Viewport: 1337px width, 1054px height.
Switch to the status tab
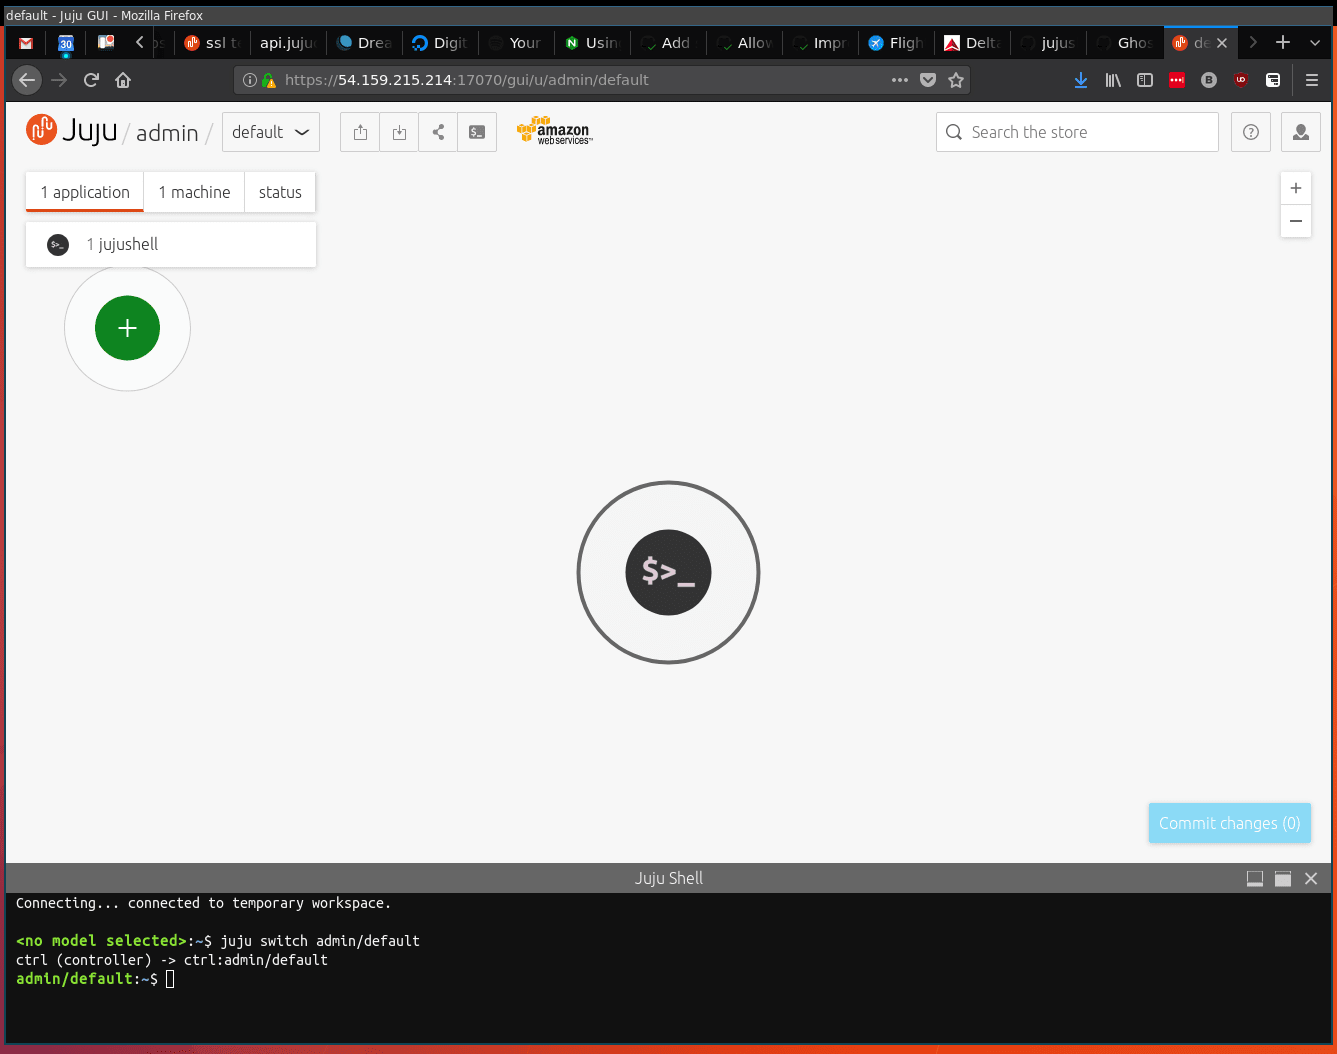coord(280,192)
